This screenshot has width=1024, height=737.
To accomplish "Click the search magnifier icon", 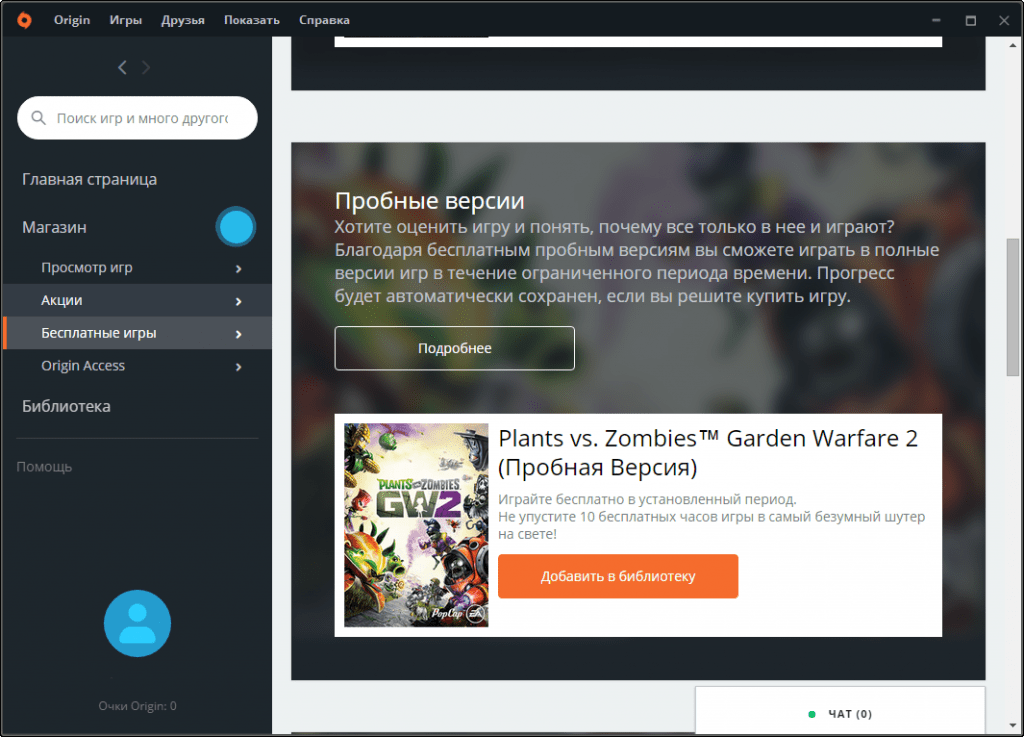I will 39,118.
